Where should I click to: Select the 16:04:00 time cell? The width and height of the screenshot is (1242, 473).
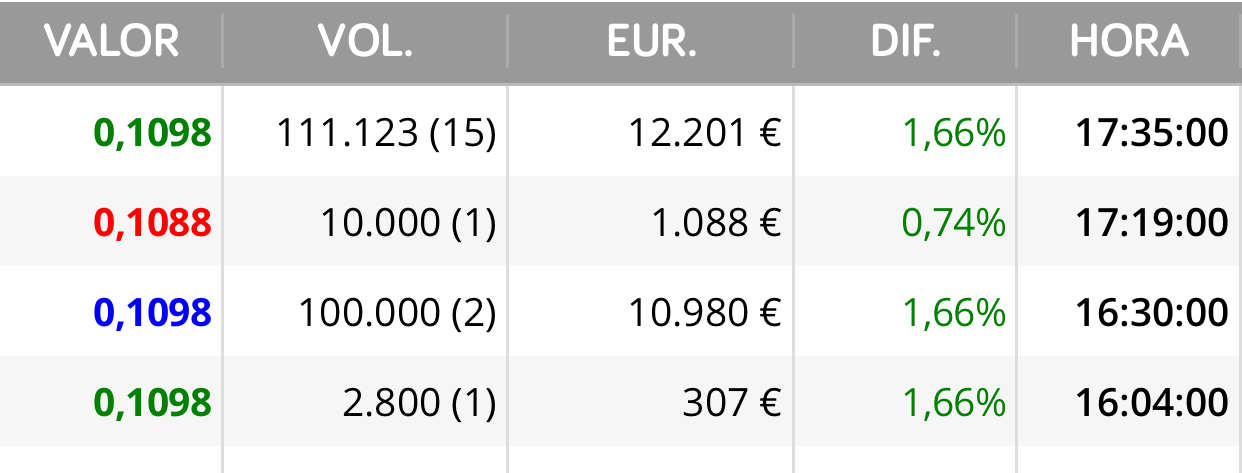[1152, 402]
